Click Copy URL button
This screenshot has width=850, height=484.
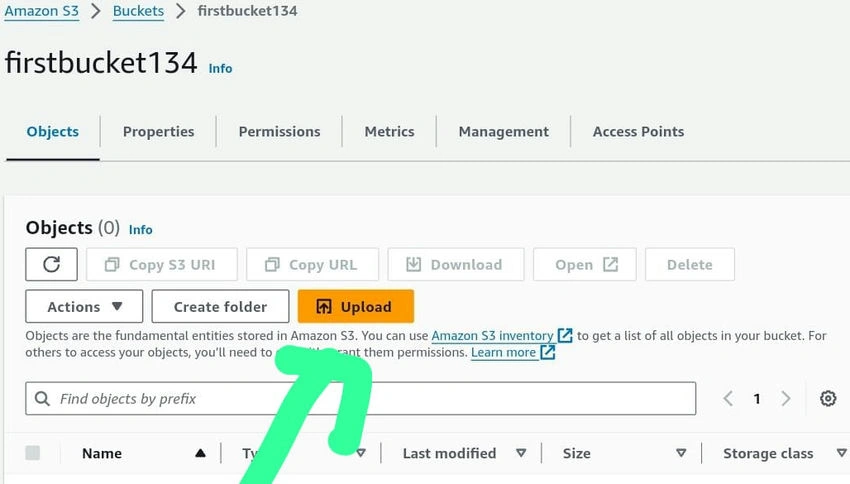312,264
